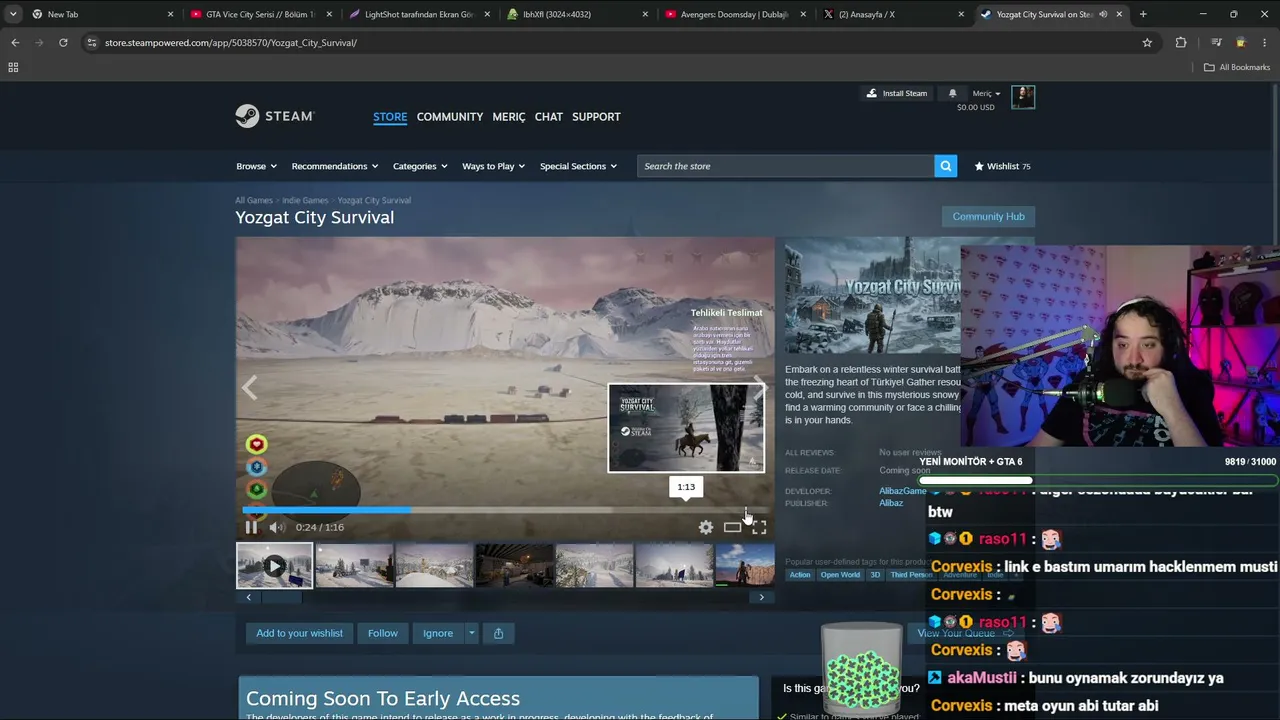Viewport: 1280px width, 720px height.
Task: Bookmark this page with the star icon
Action: [x=1147, y=43]
